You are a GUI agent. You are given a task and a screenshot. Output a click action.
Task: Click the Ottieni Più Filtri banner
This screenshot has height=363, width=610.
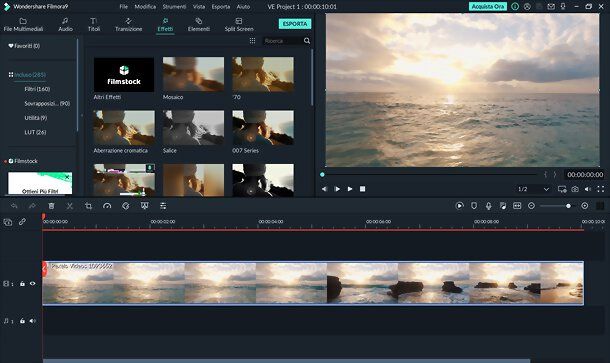[x=40, y=183]
